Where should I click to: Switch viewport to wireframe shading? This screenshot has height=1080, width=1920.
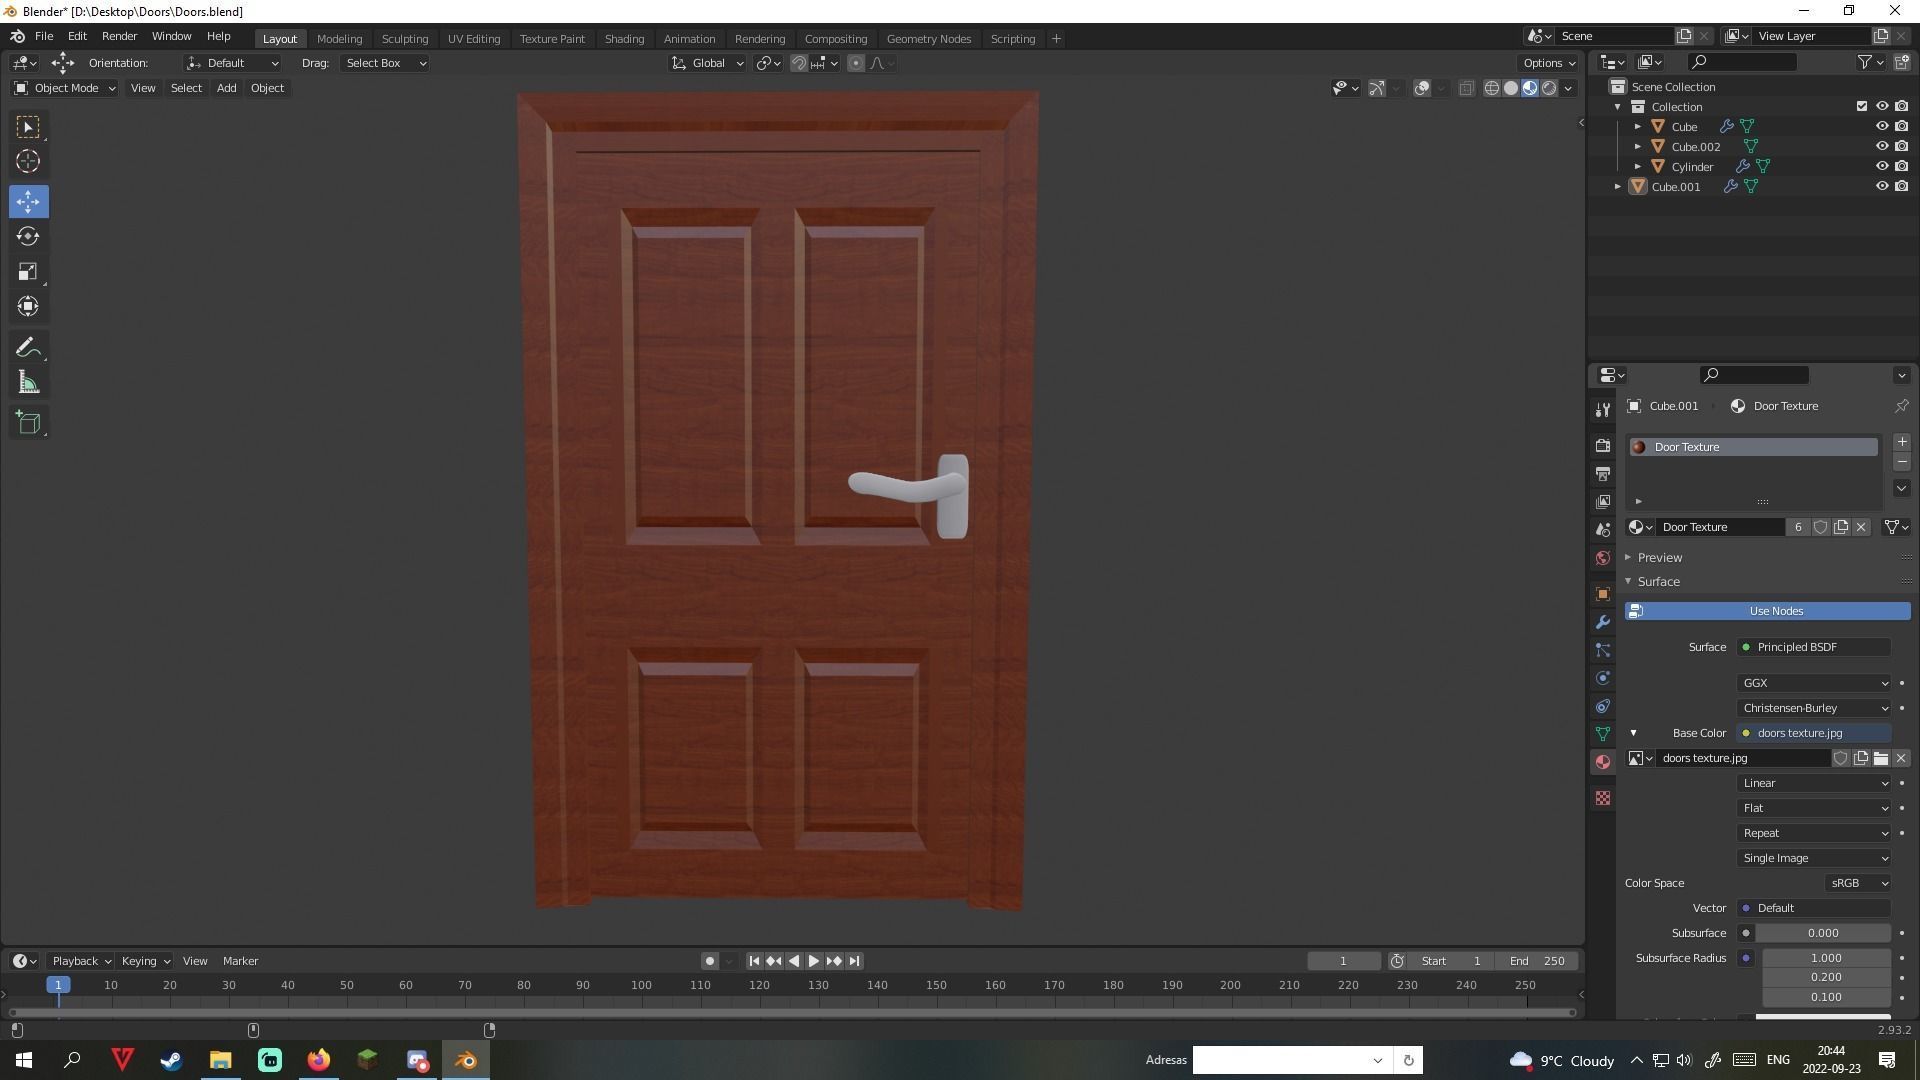[1491, 88]
